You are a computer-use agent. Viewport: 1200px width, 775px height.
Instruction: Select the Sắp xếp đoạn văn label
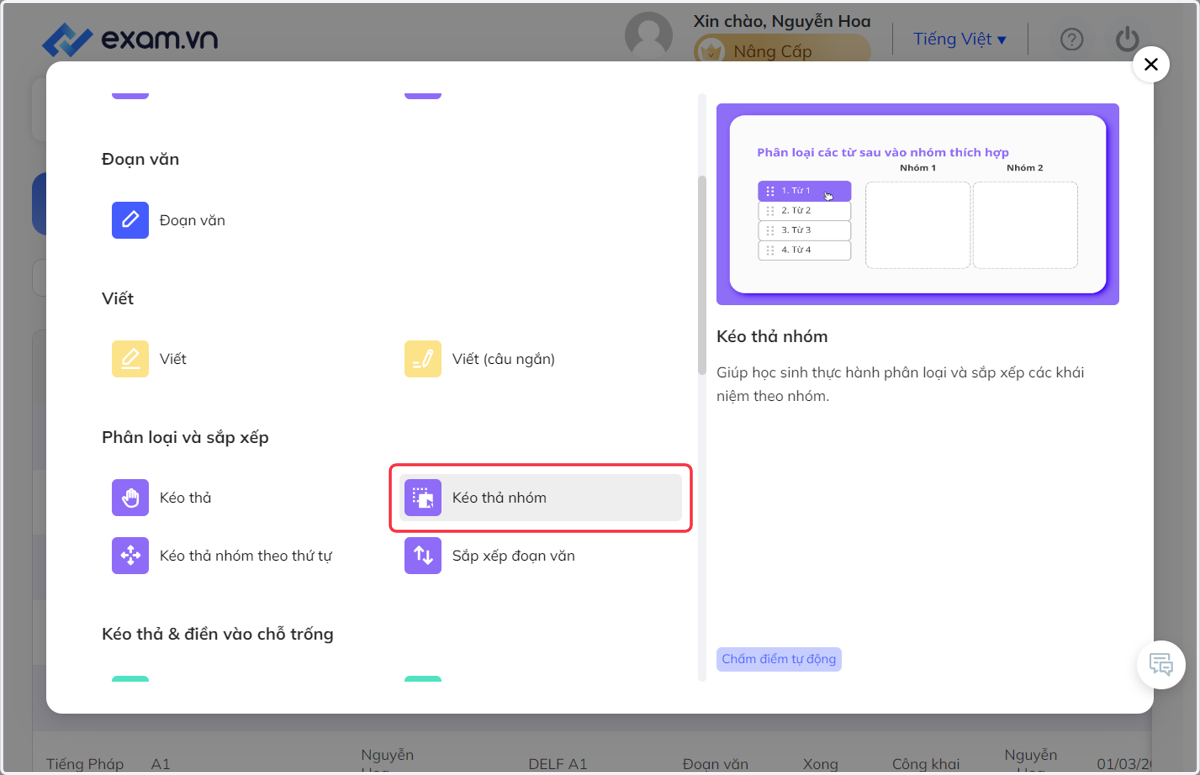pos(513,555)
